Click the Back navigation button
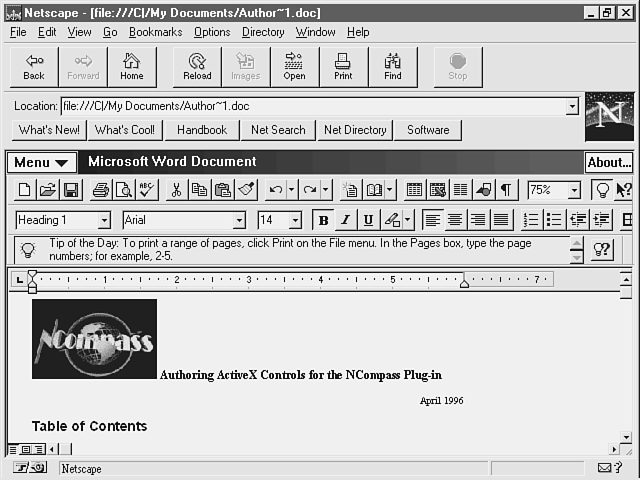 click(x=34, y=67)
